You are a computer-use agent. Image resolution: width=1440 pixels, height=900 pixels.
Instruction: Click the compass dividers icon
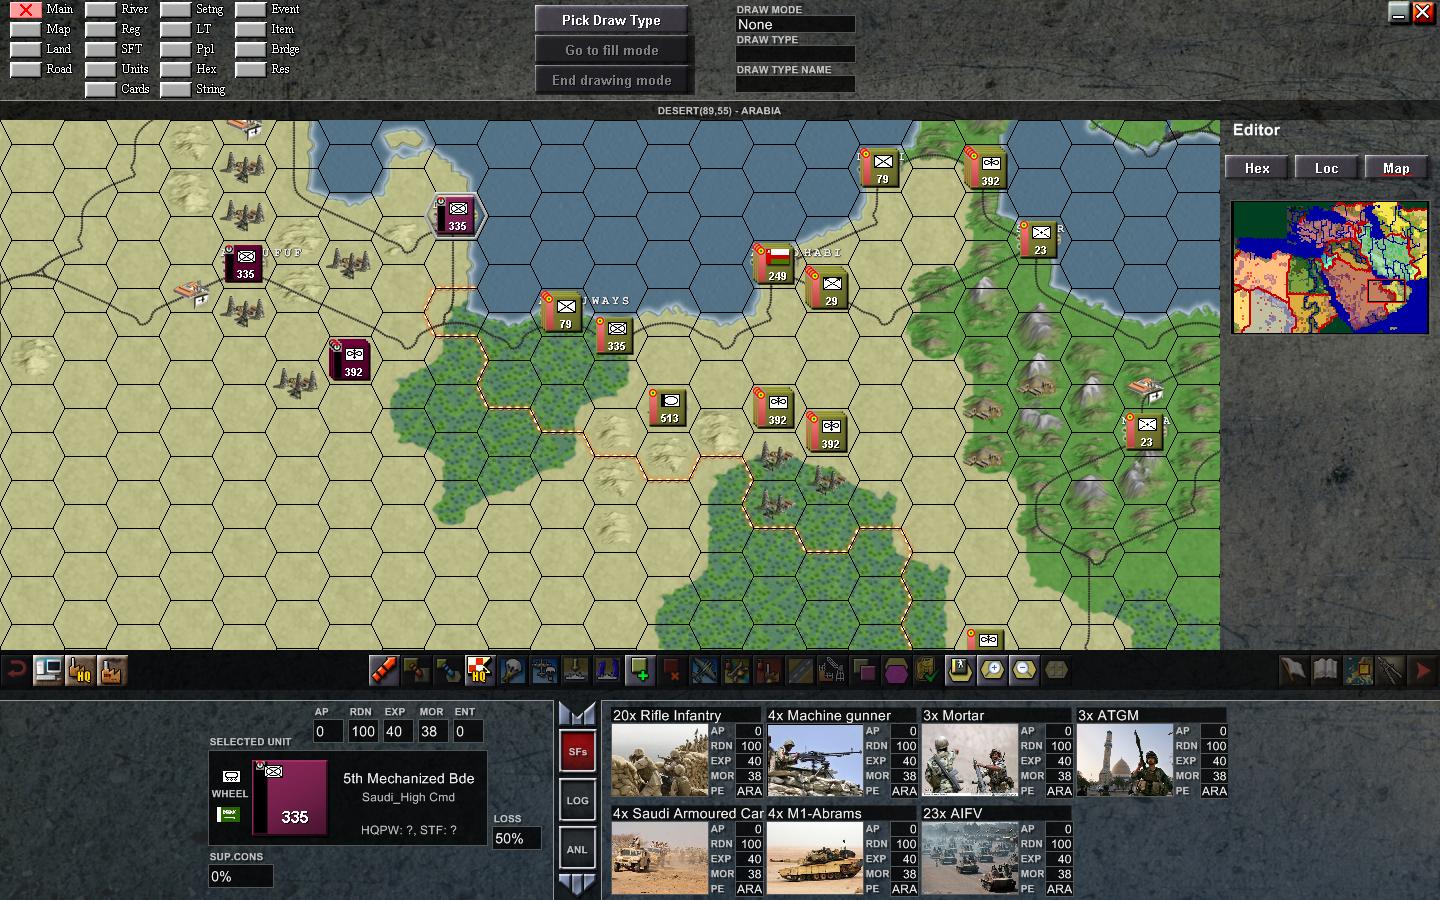[1390, 670]
